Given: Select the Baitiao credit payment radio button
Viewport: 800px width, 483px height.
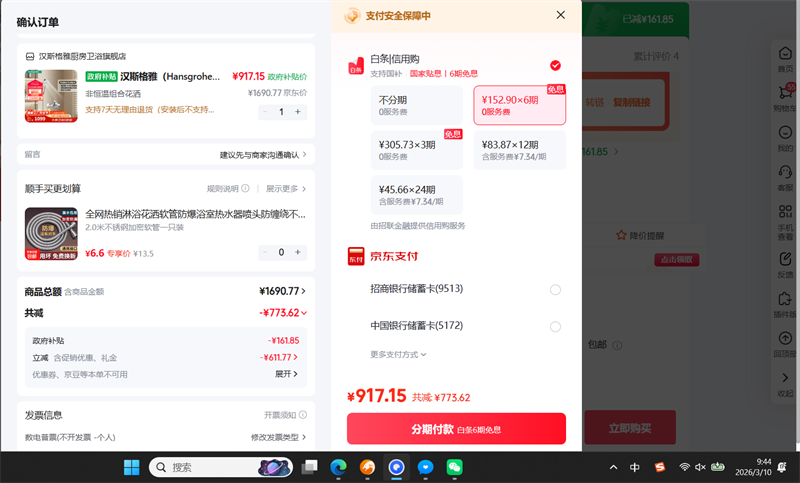Looking at the screenshot, I should click(555, 66).
